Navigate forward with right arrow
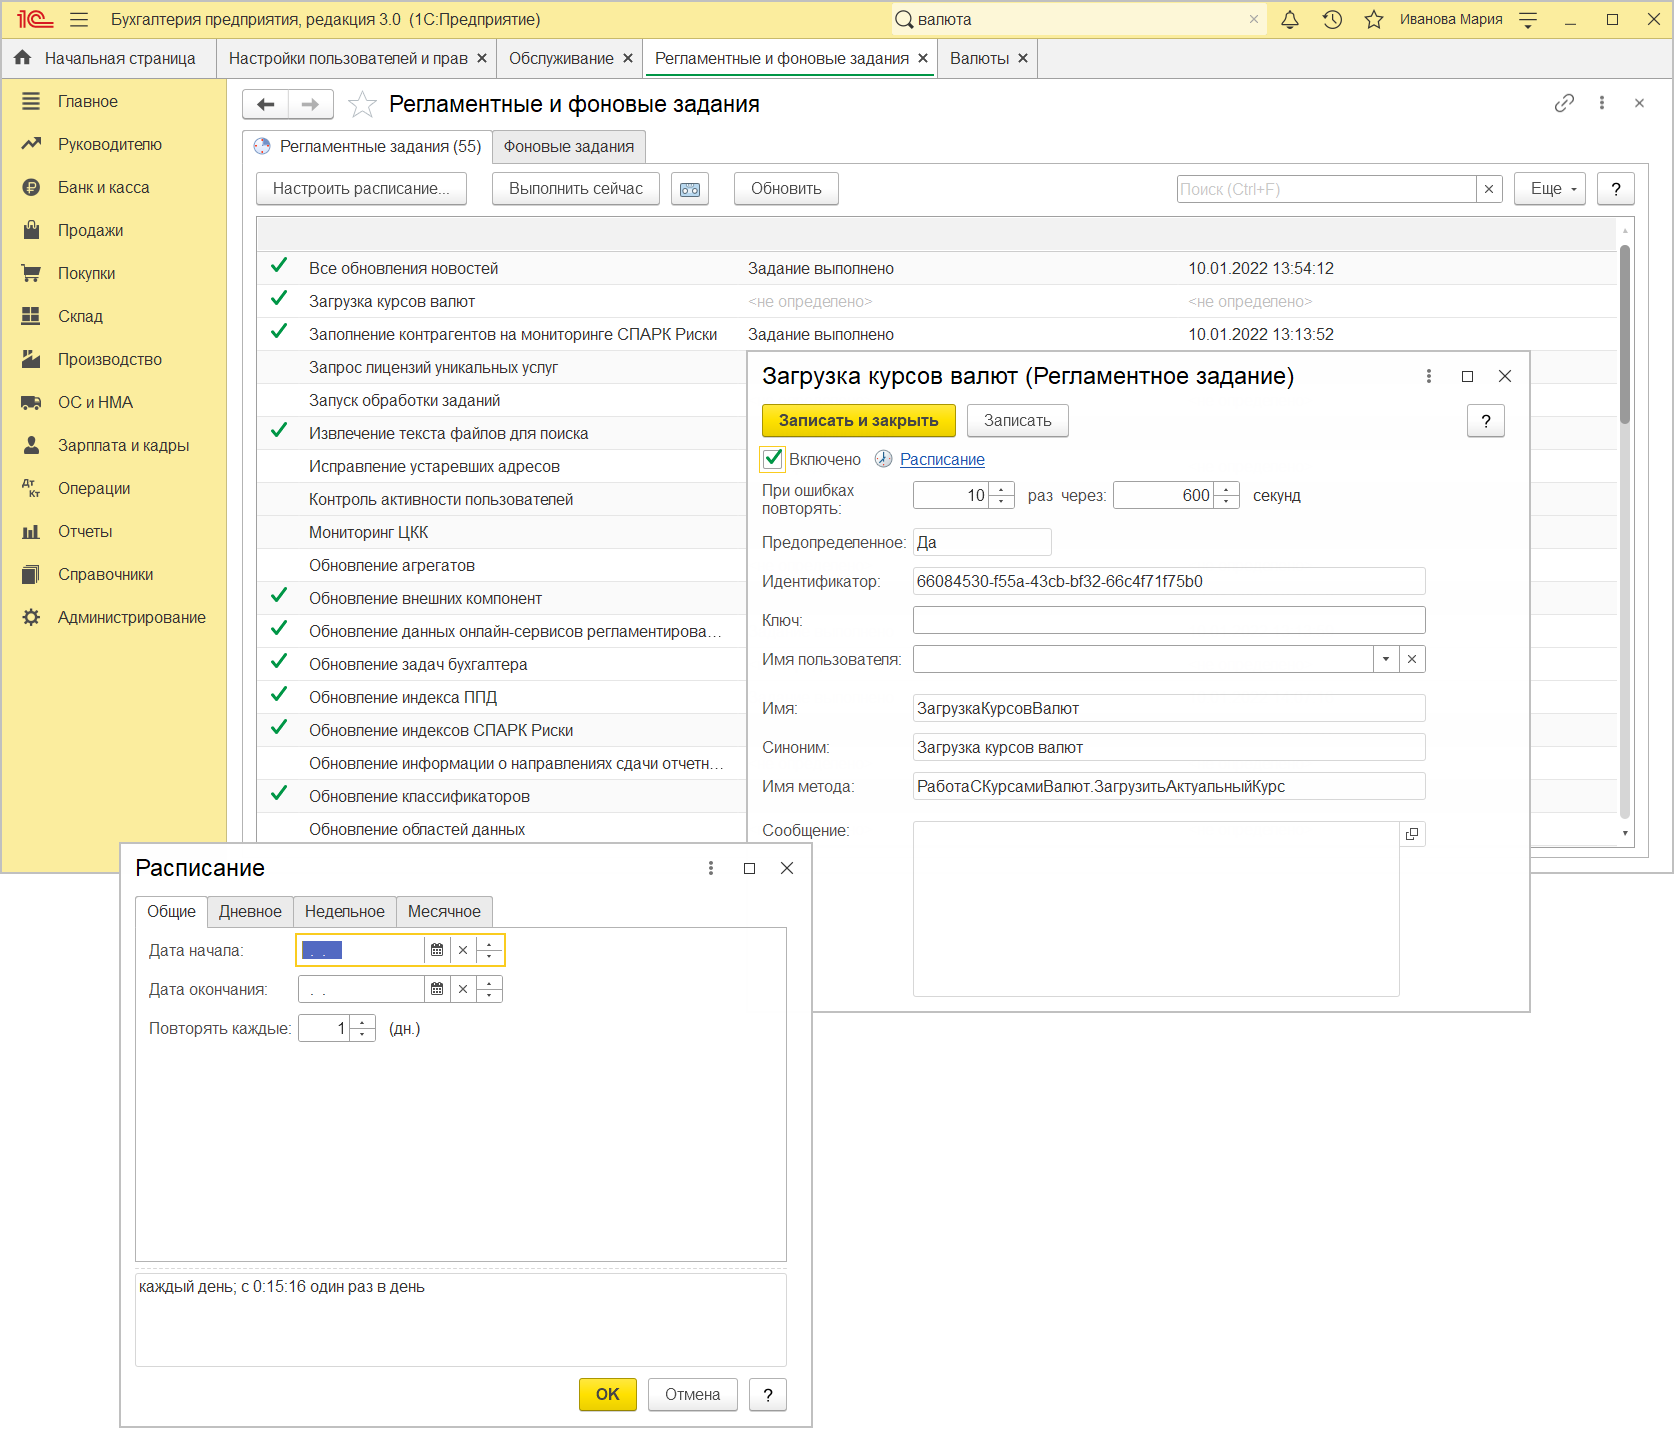This screenshot has width=1674, height=1444. coord(310,104)
